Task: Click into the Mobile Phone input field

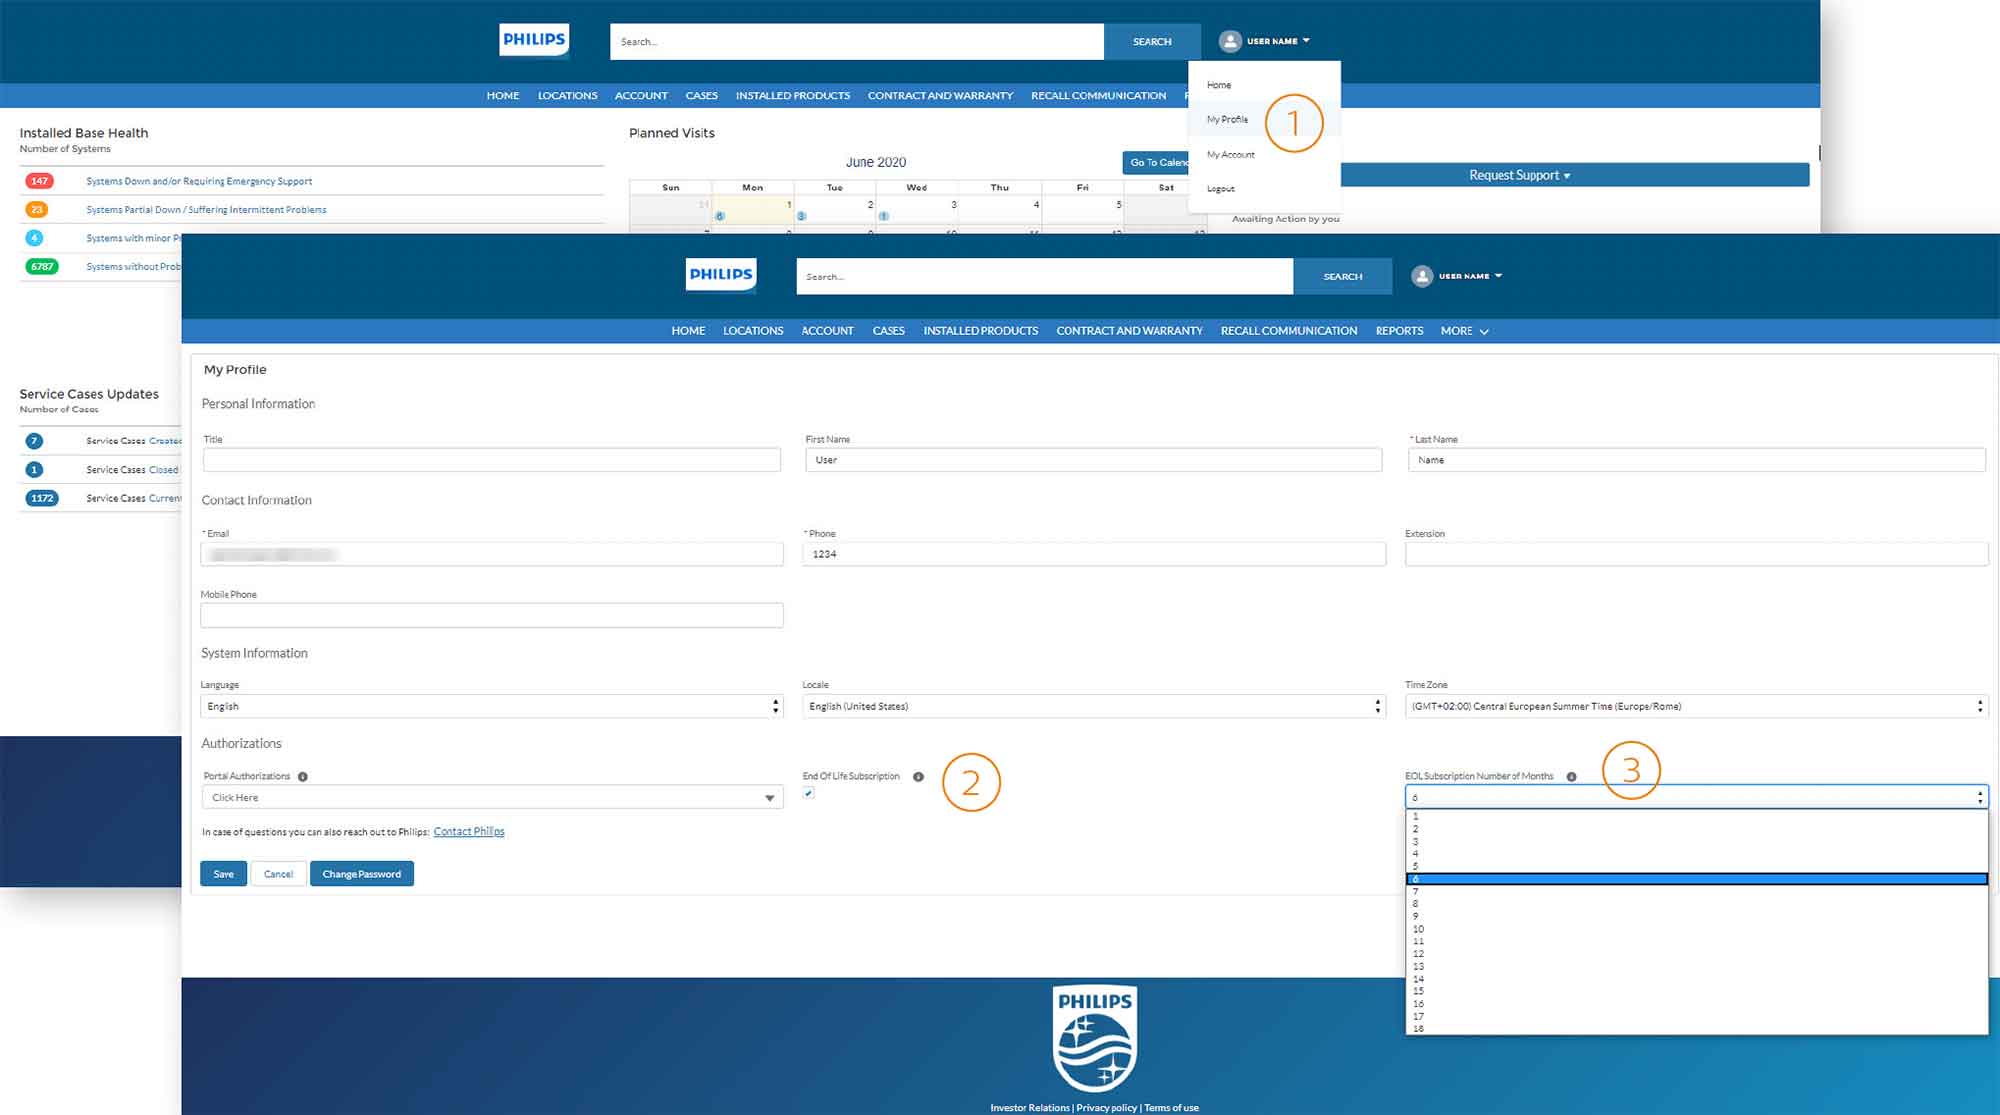Action: [491, 615]
